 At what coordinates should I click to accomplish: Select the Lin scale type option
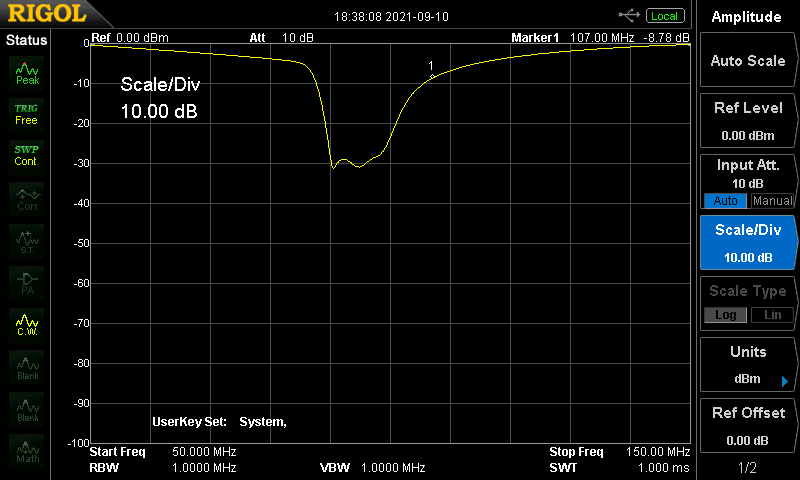[772, 315]
